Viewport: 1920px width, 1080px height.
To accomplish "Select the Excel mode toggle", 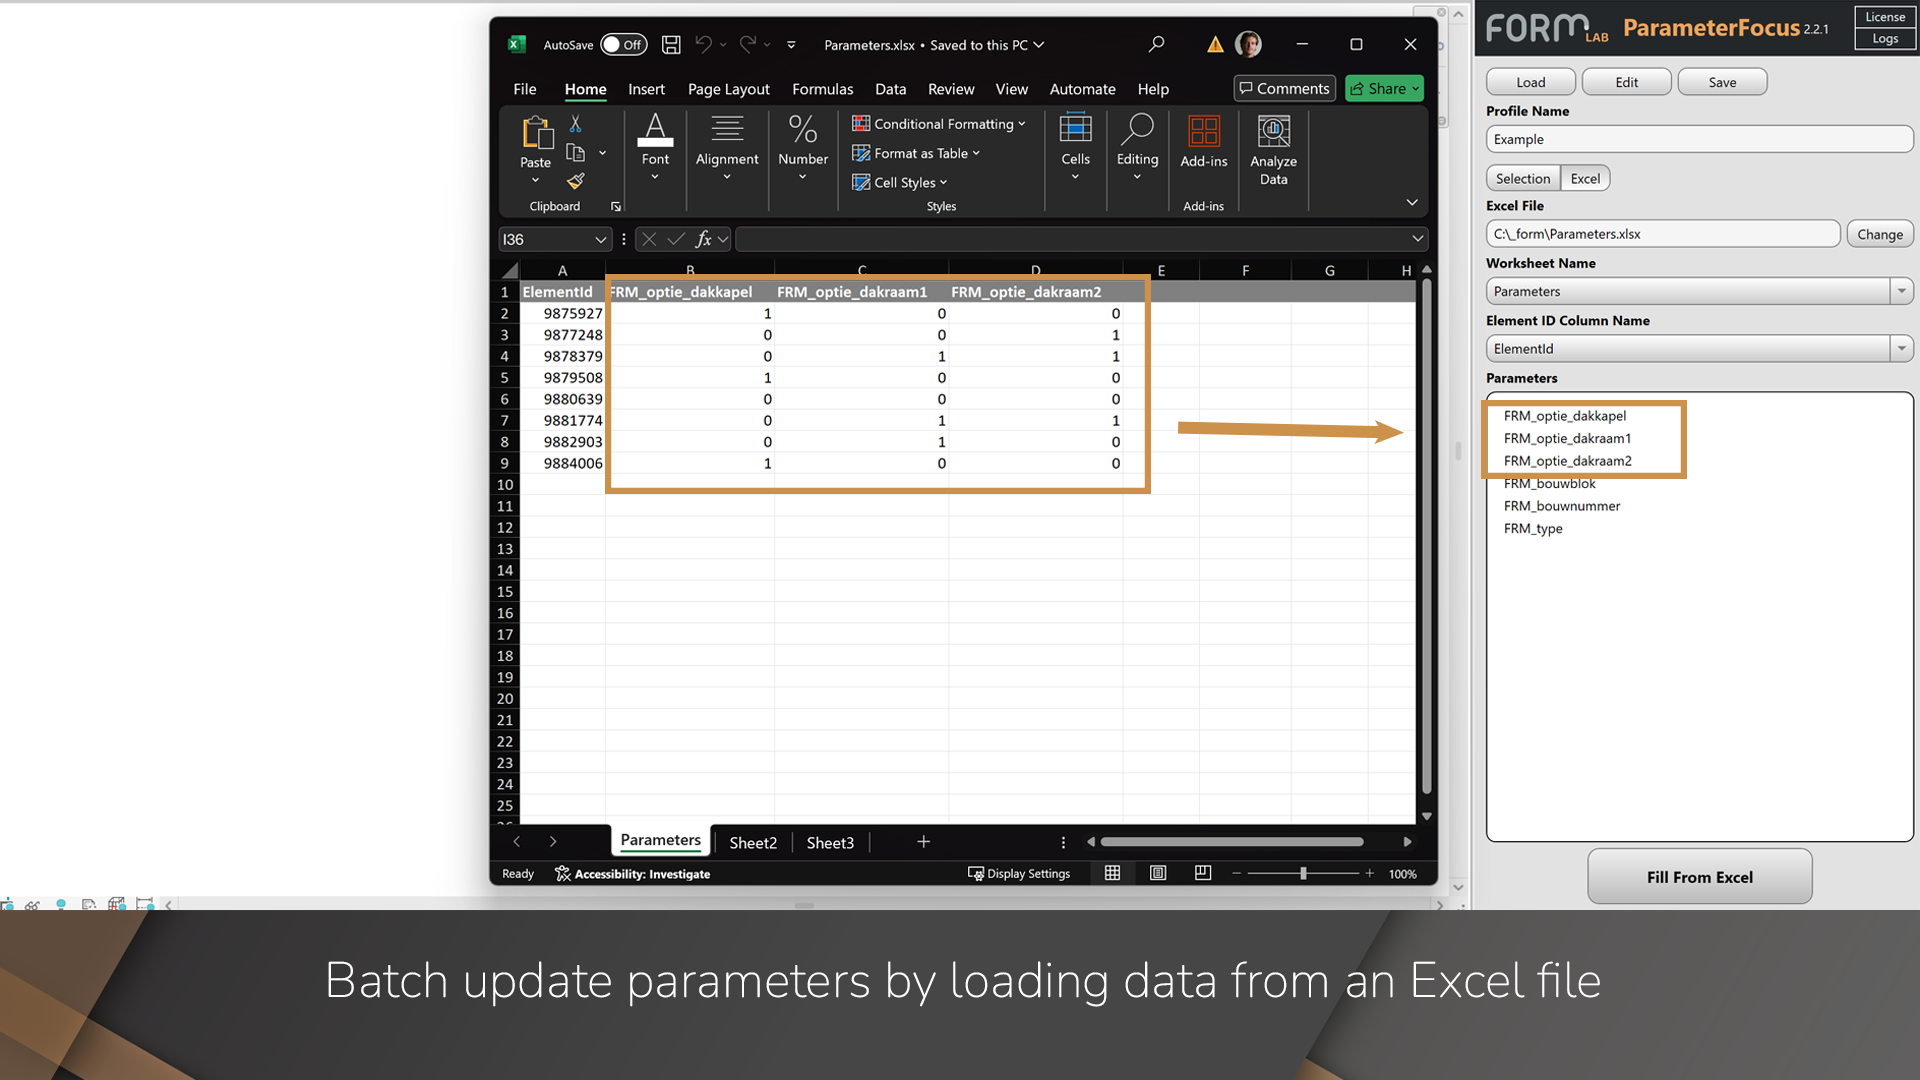I will pyautogui.click(x=1585, y=178).
